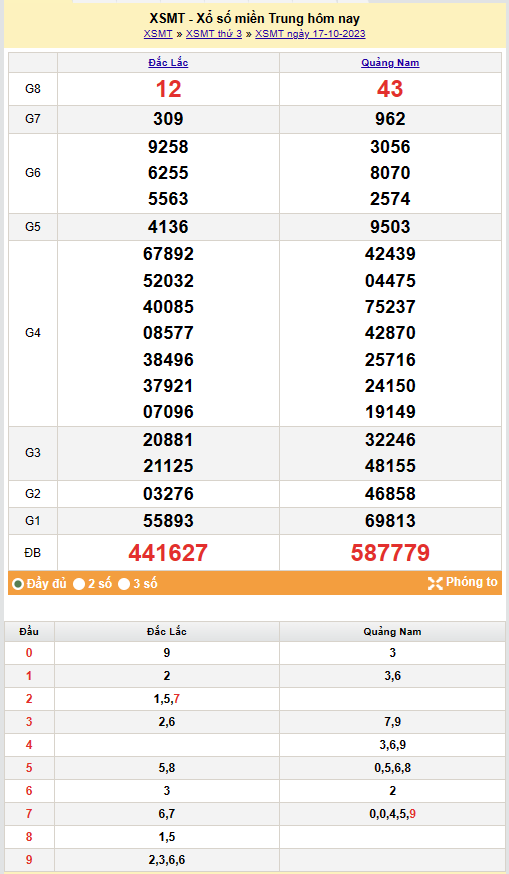Select the 3 số radio option
509x874 pixels.
click(x=124, y=584)
